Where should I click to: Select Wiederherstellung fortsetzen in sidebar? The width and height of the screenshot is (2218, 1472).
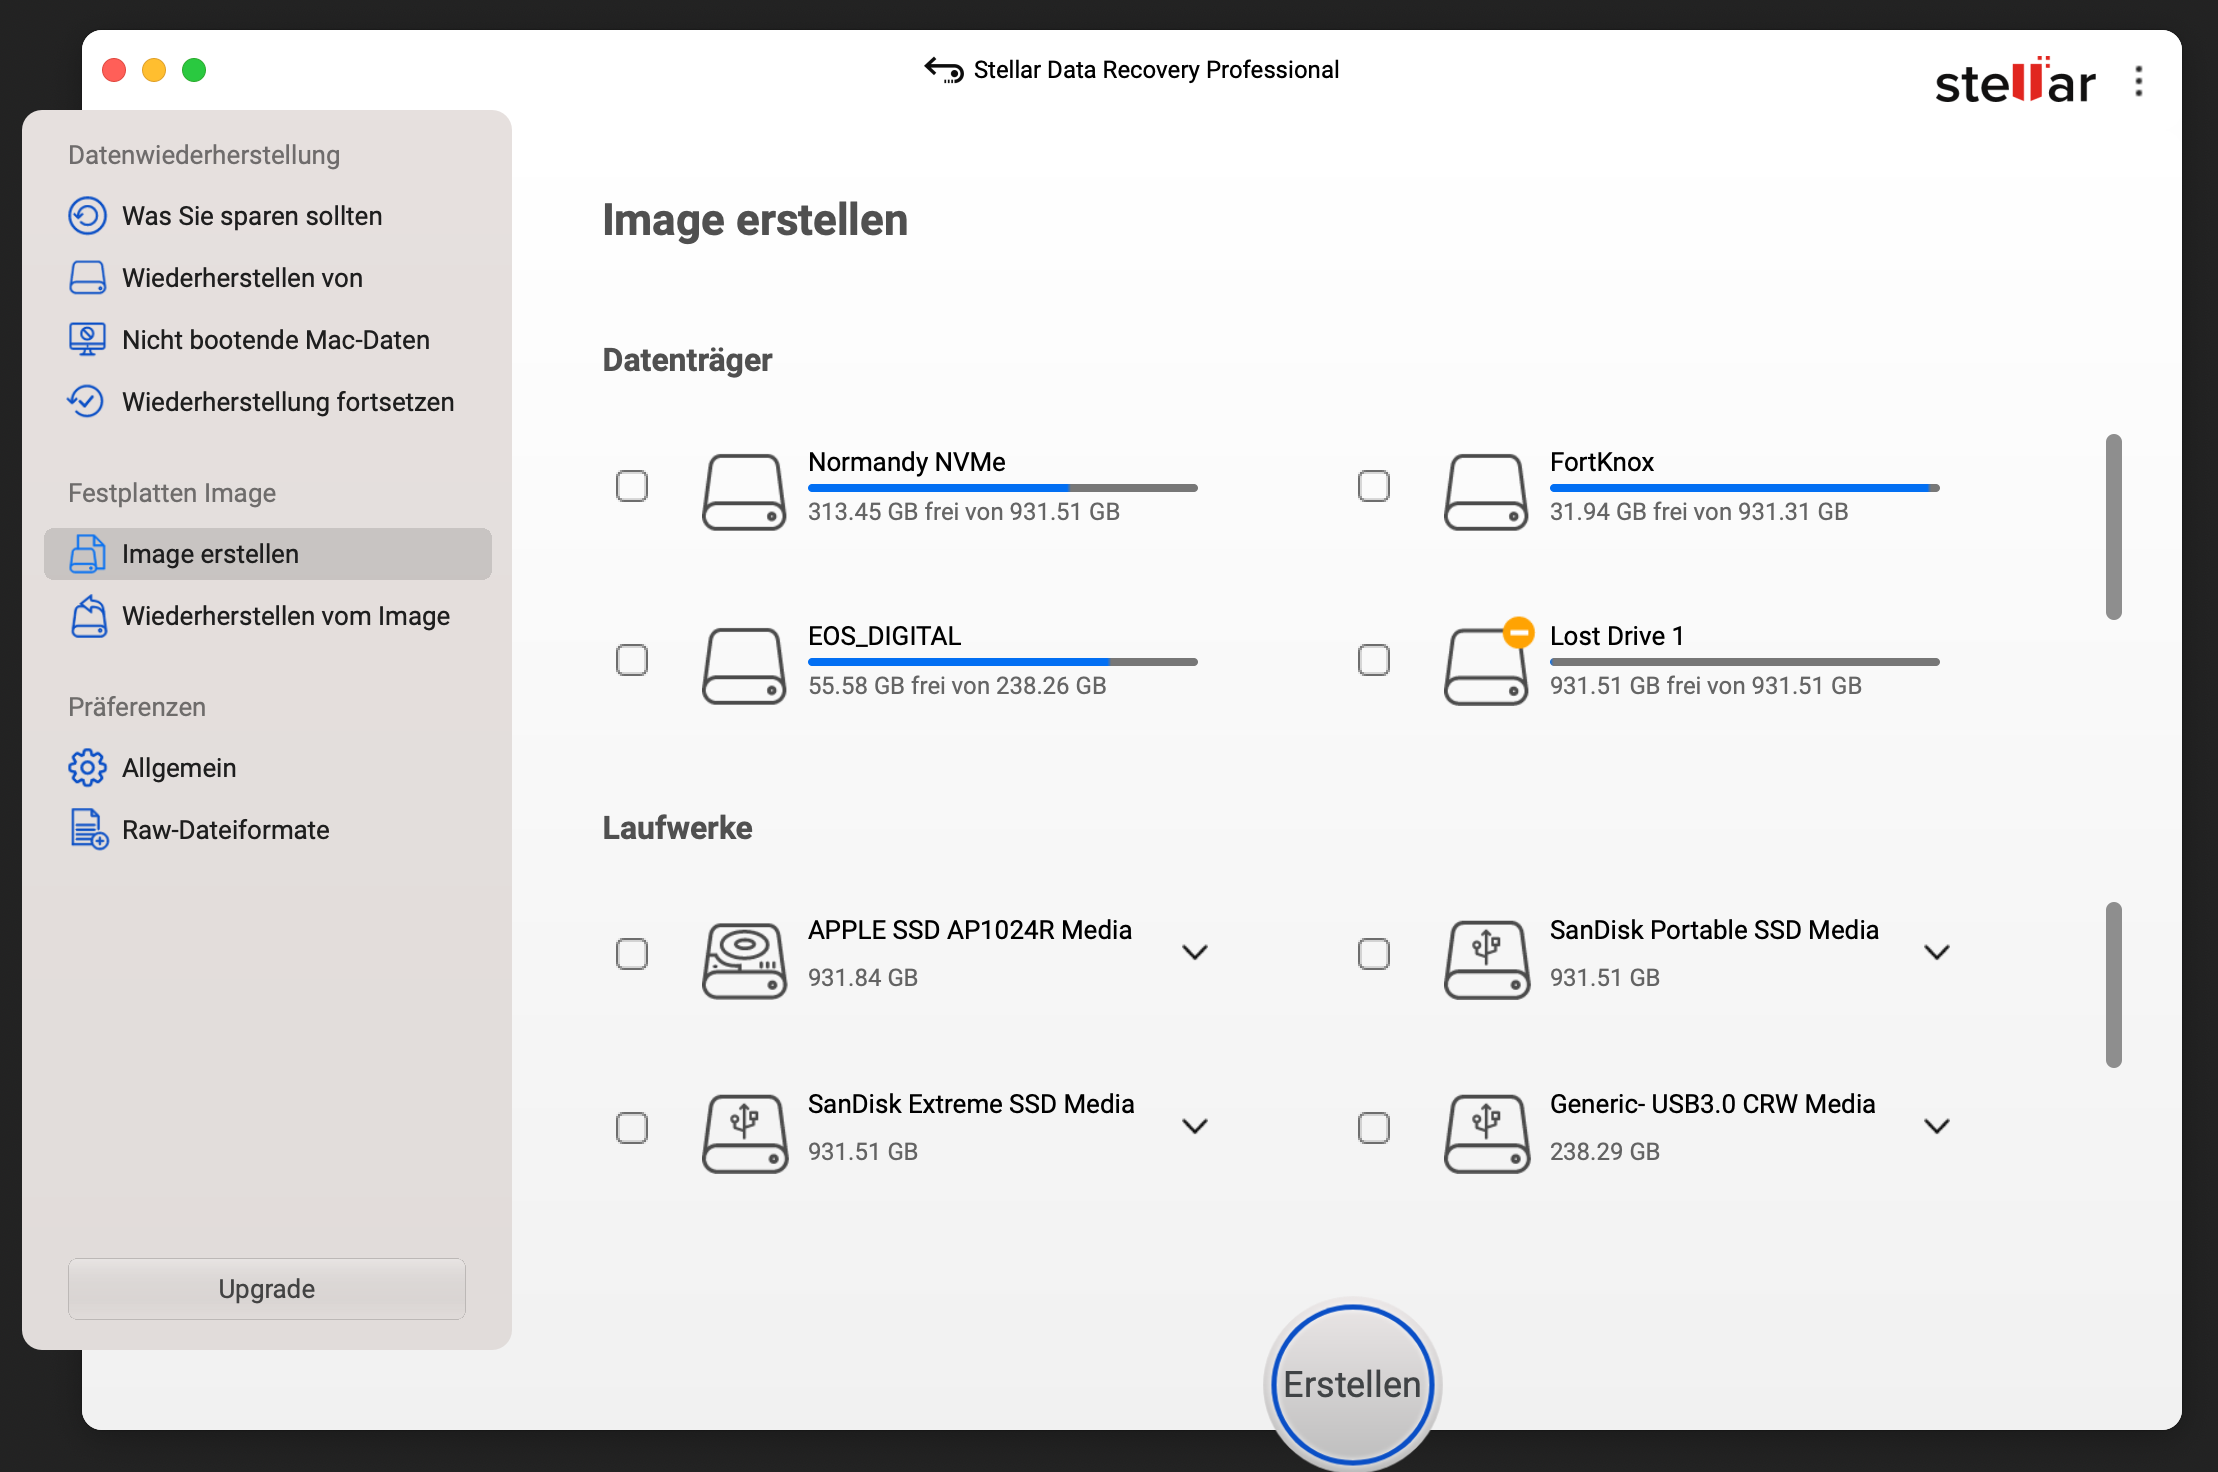click(268, 402)
